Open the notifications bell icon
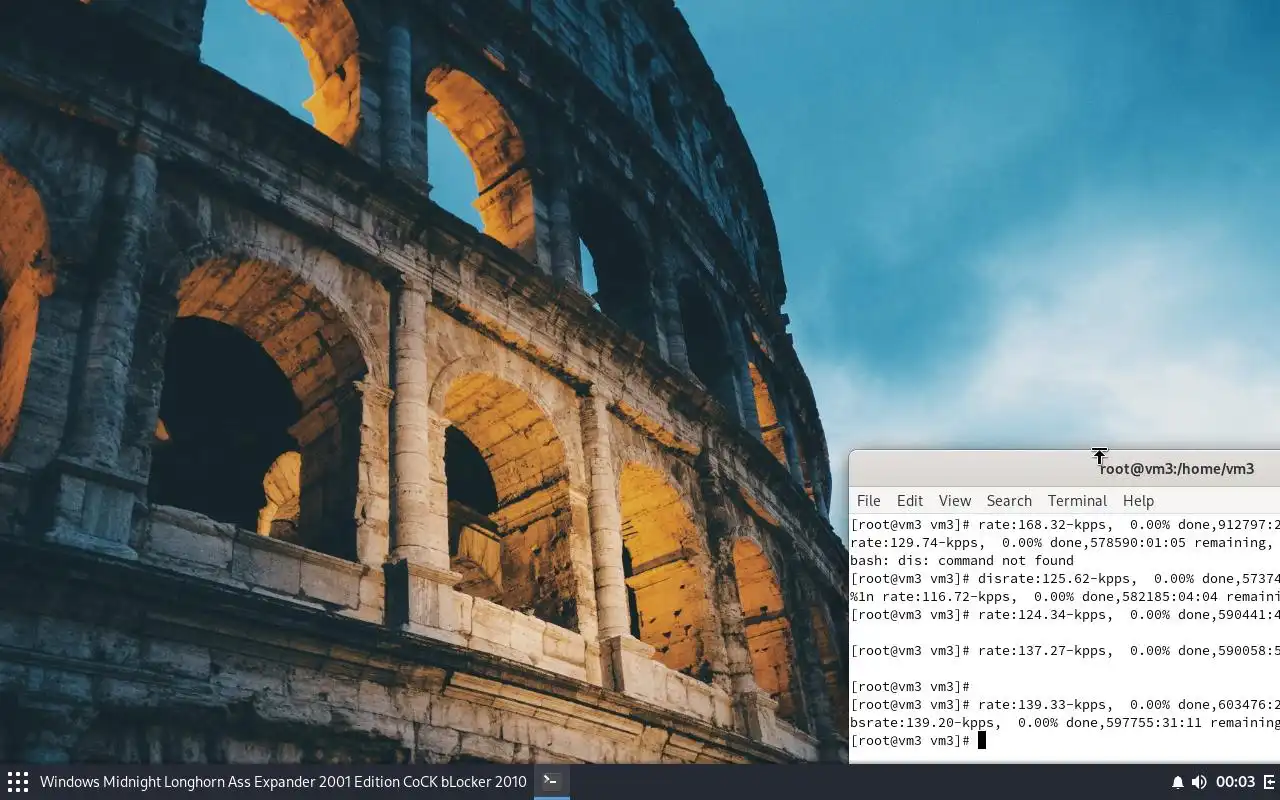Image resolution: width=1280 pixels, height=800 pixels. [1177, 782]
